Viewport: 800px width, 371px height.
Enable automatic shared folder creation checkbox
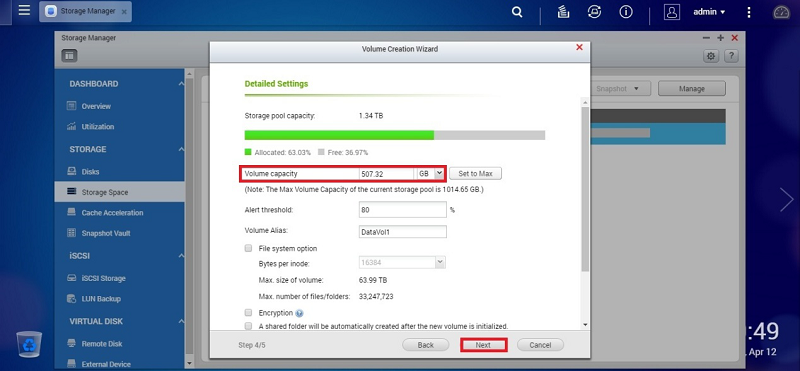point(248,326)
